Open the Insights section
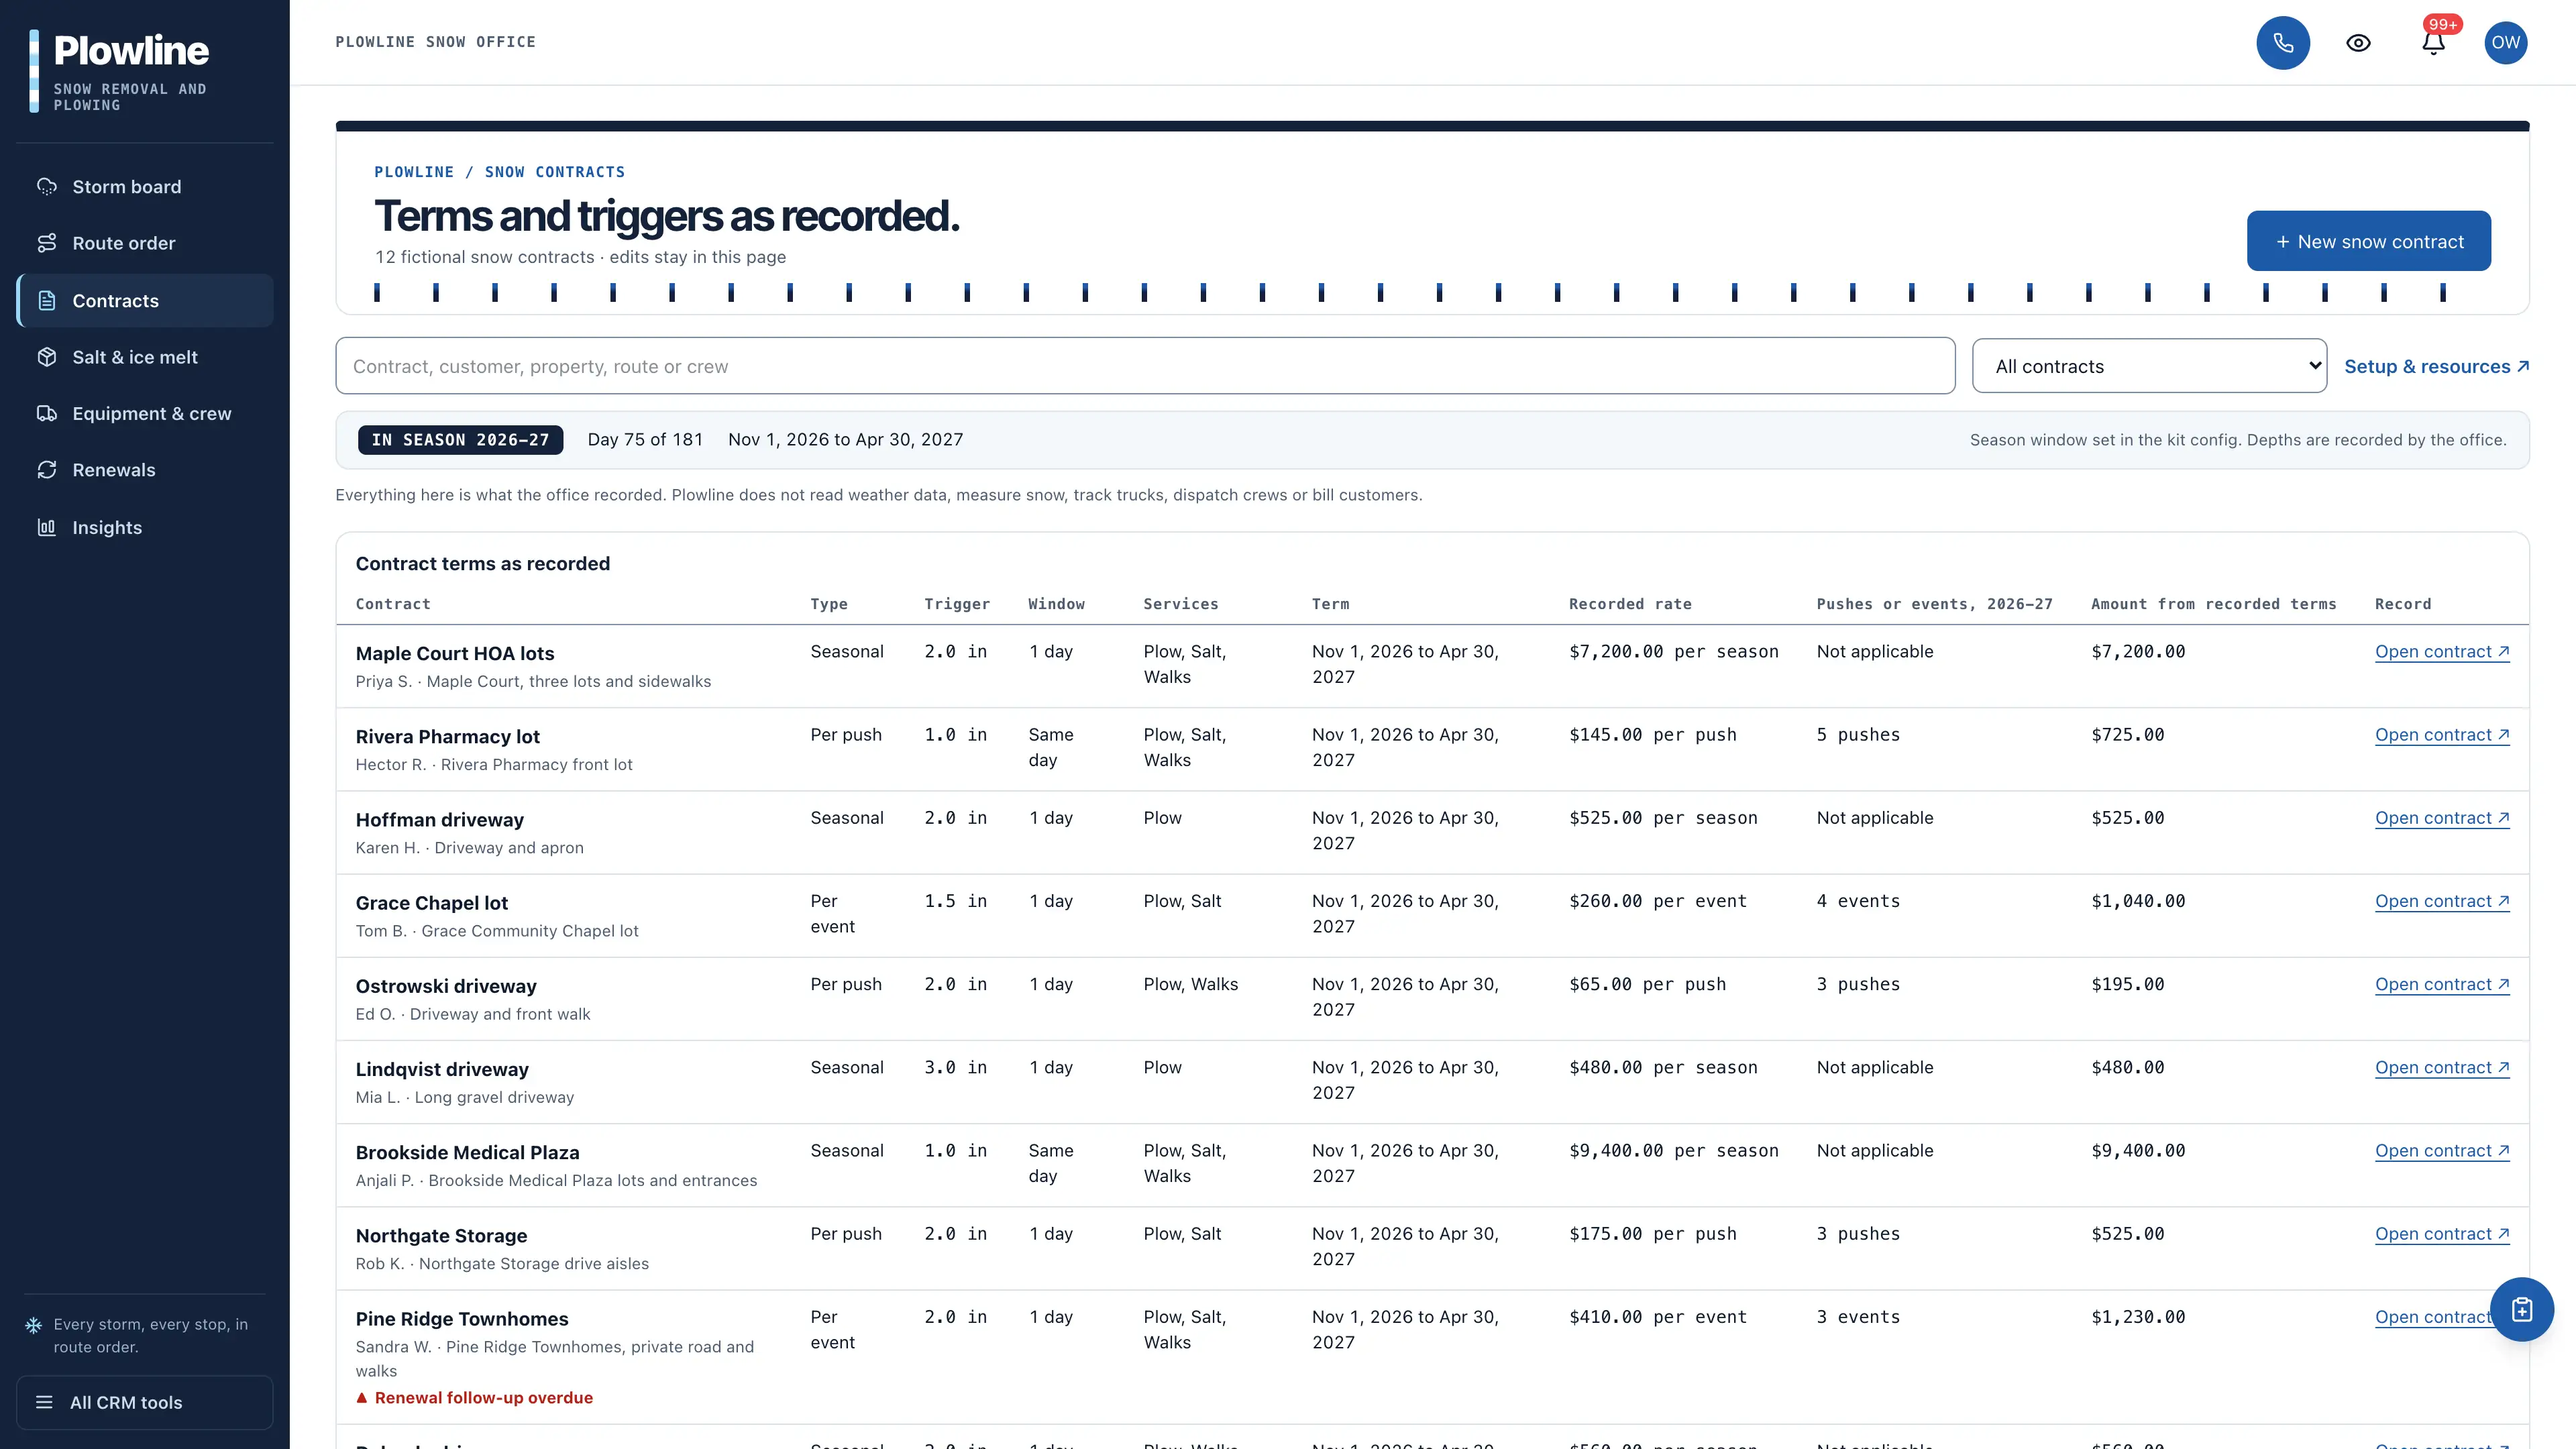Viewport: 2576px width, 1449px height. coord(145,527)
